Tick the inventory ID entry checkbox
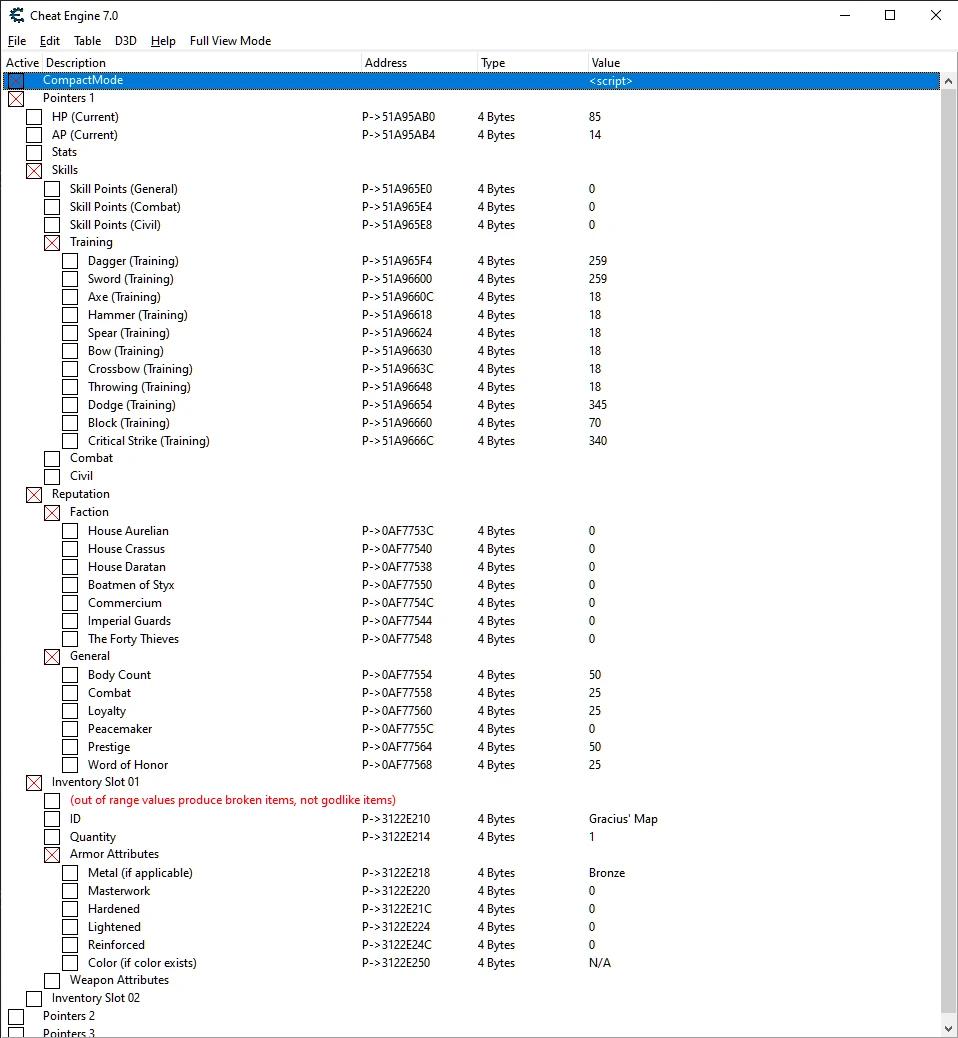The image size is (958, 1038). (x=52, y=819)
